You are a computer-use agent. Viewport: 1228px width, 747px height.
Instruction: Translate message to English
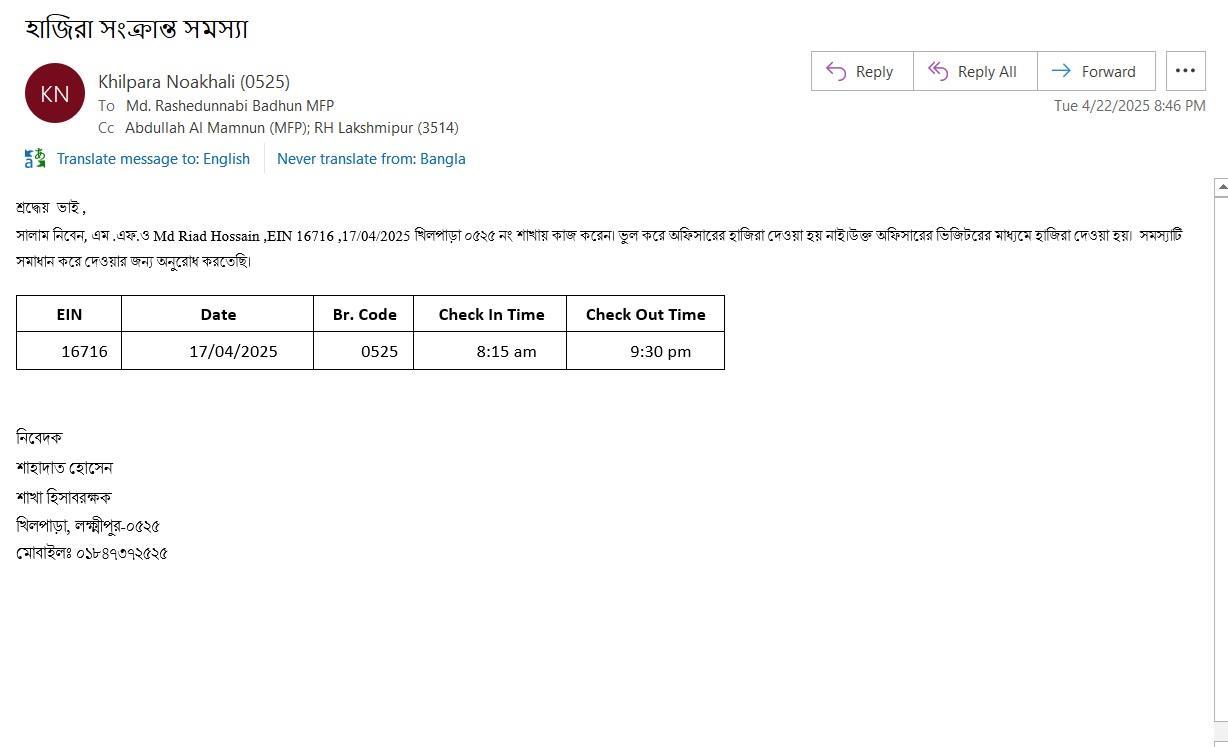pos(153,158)
